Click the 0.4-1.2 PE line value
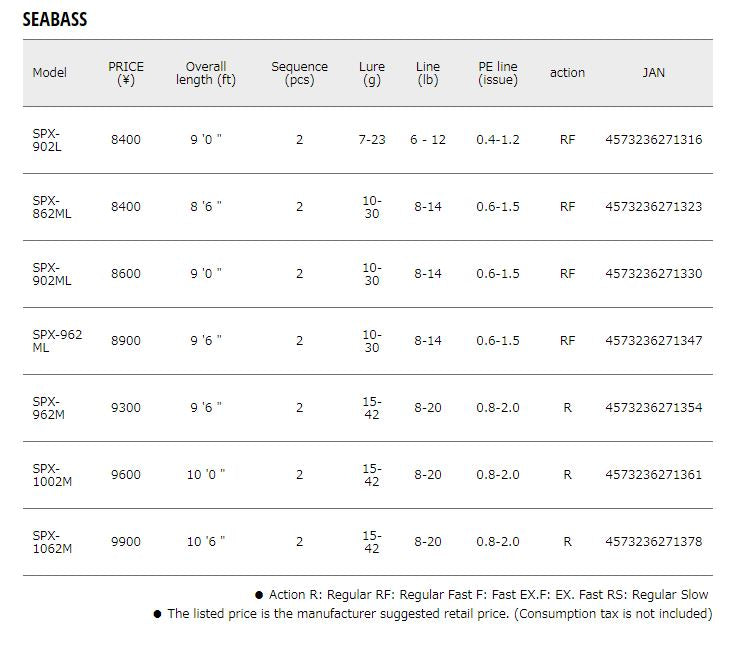The width and height of the screenshot is (749, 649). 497,140
